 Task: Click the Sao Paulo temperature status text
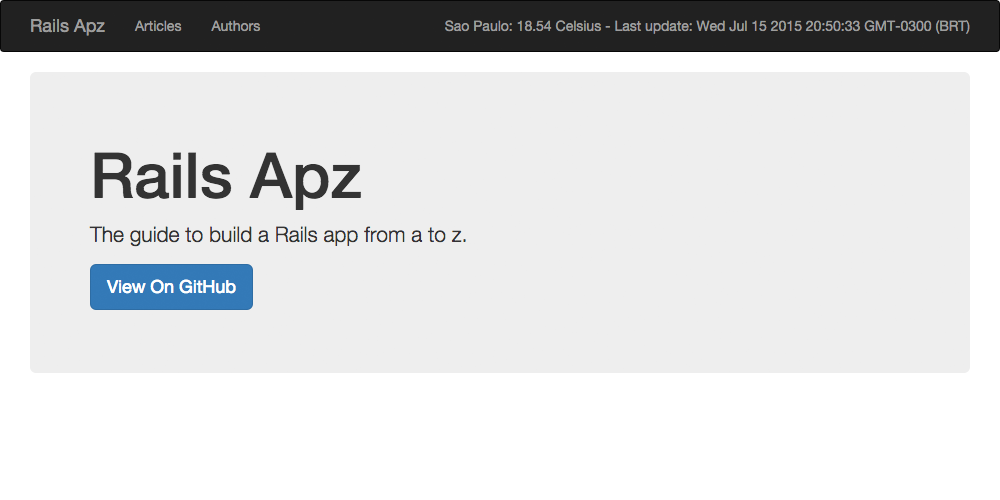707,26
